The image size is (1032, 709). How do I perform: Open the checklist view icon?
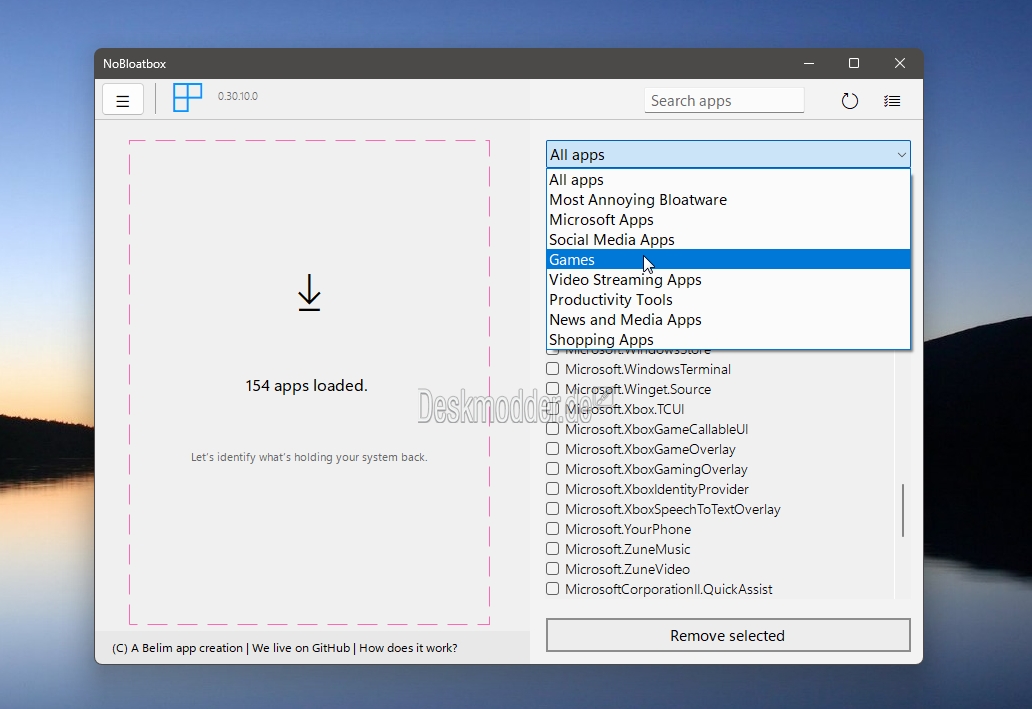click(892, 101)
